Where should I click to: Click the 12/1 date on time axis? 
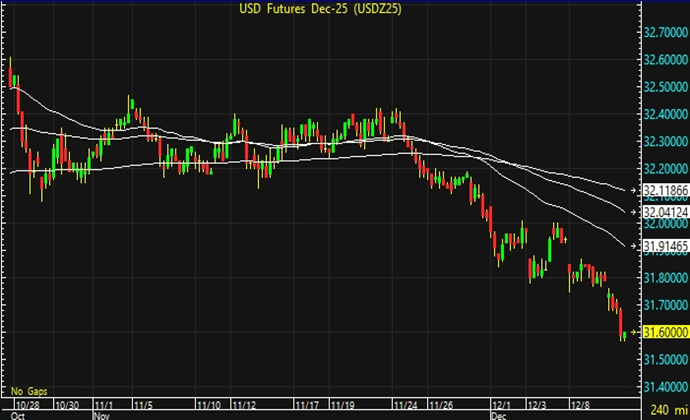[498, 404]
